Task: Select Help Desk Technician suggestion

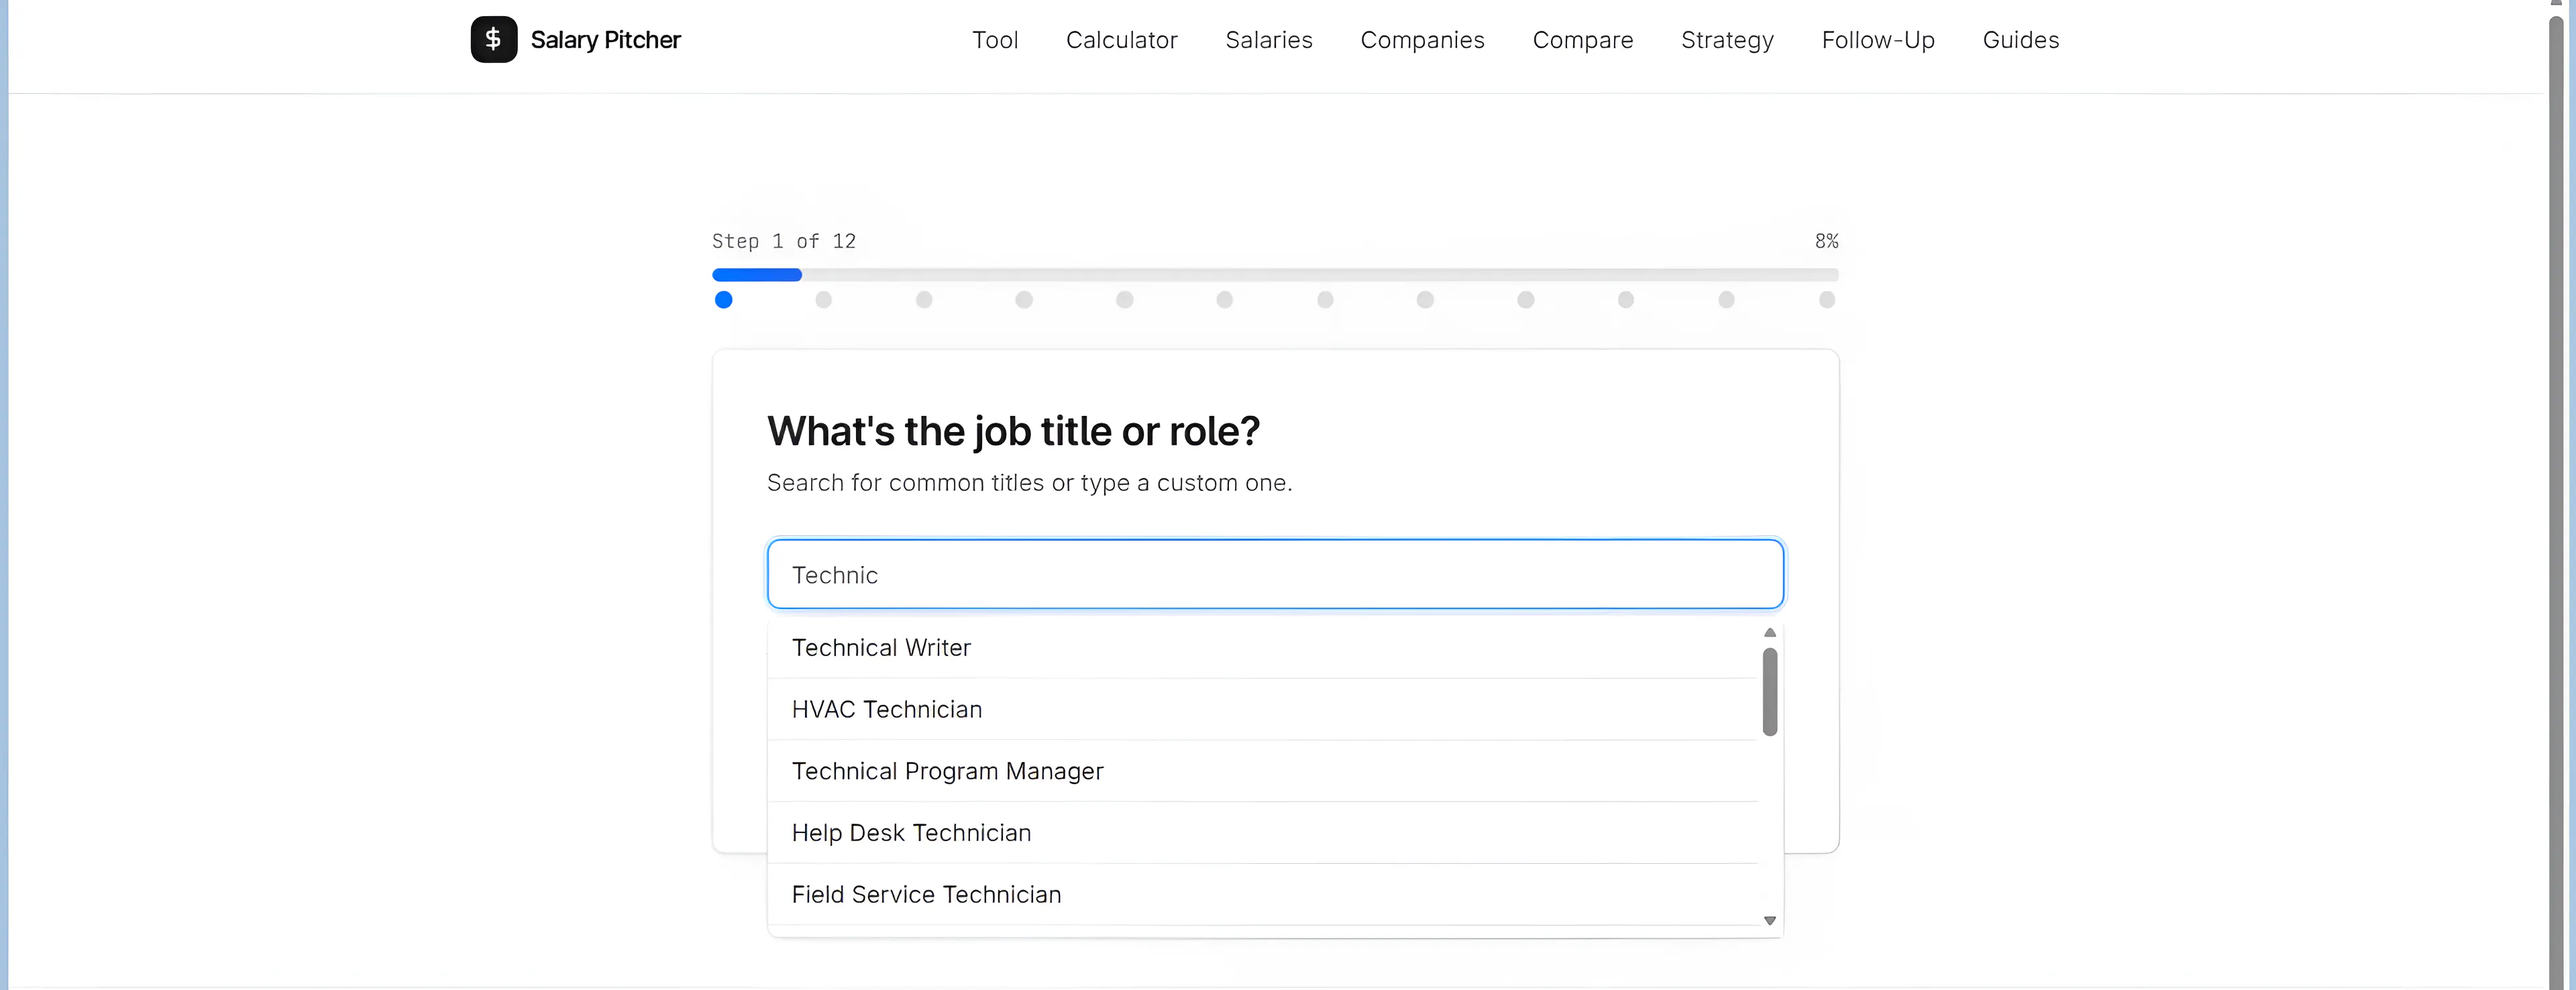Action: click(x=1262, y=833)
